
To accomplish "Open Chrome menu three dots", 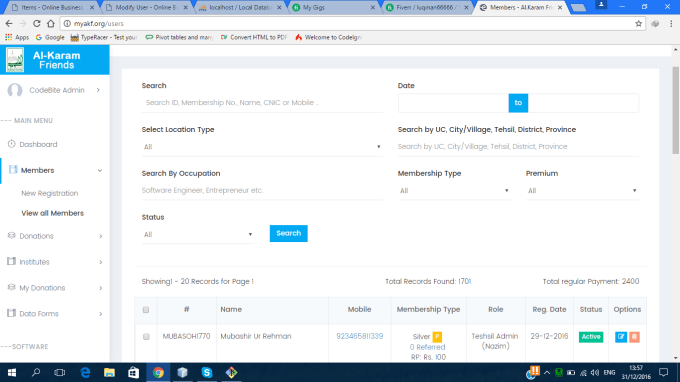I will coord(671,24).
